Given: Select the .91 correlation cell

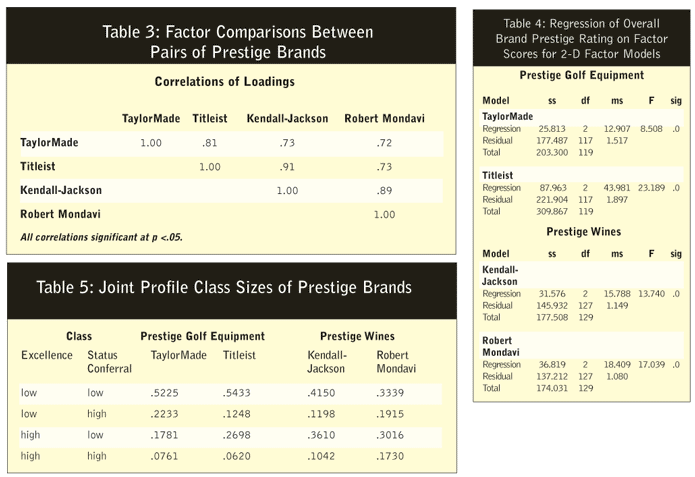Looking at the screenshot, I should [286, 166].
